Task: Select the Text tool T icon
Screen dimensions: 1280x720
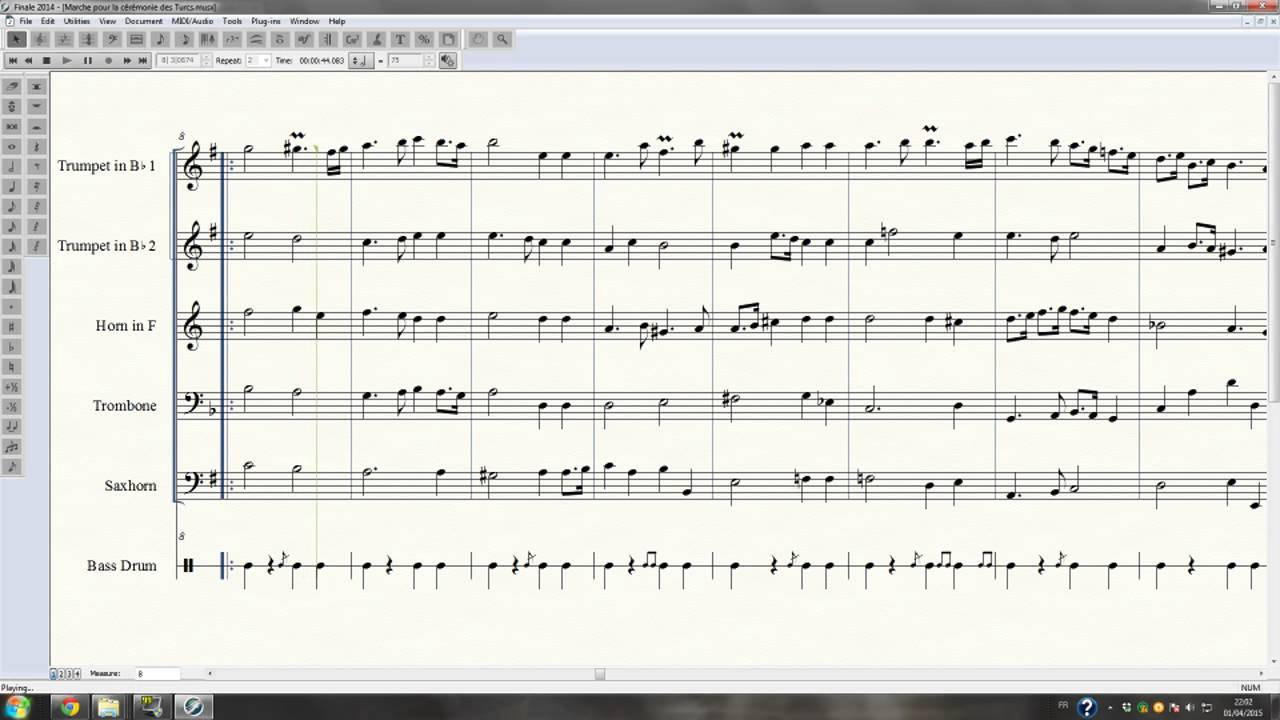Action: coord(400,39)
